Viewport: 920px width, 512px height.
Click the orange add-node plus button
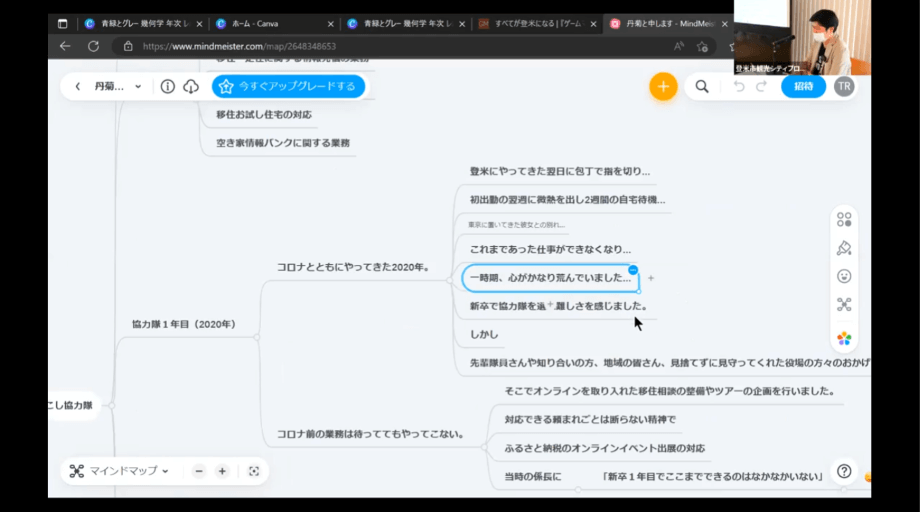(663, 87)
